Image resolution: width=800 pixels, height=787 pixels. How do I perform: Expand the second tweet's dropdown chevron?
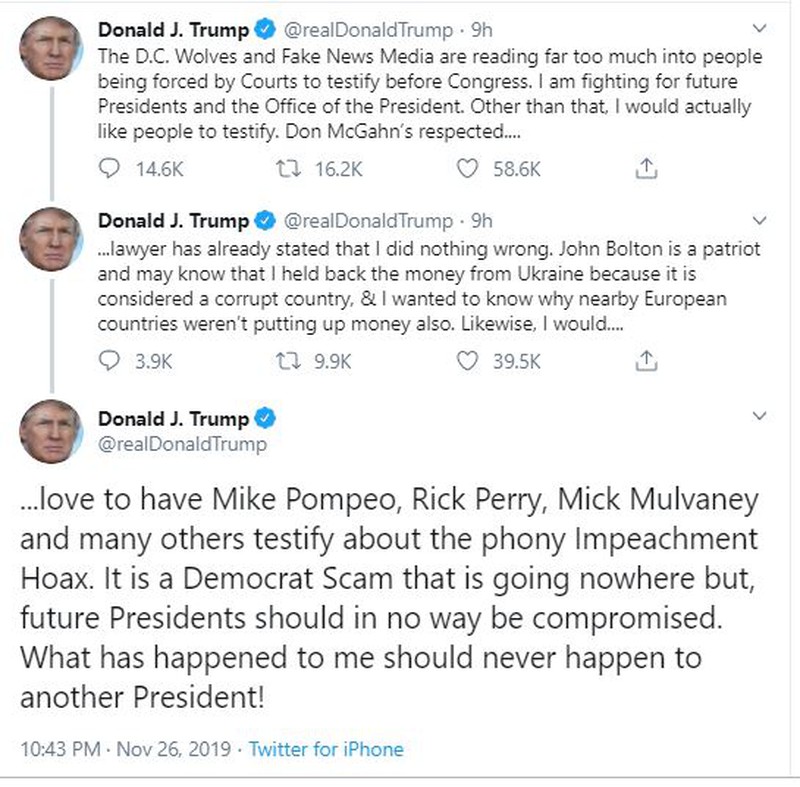pyautogui.click(x=759, y=221)
